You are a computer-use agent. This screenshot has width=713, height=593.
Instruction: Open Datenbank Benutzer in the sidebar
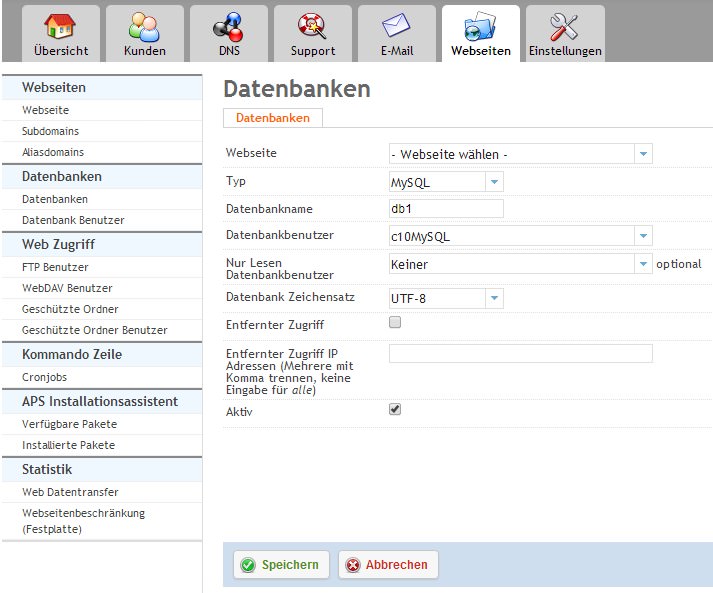pyautogui.click(x=73, y=220)
